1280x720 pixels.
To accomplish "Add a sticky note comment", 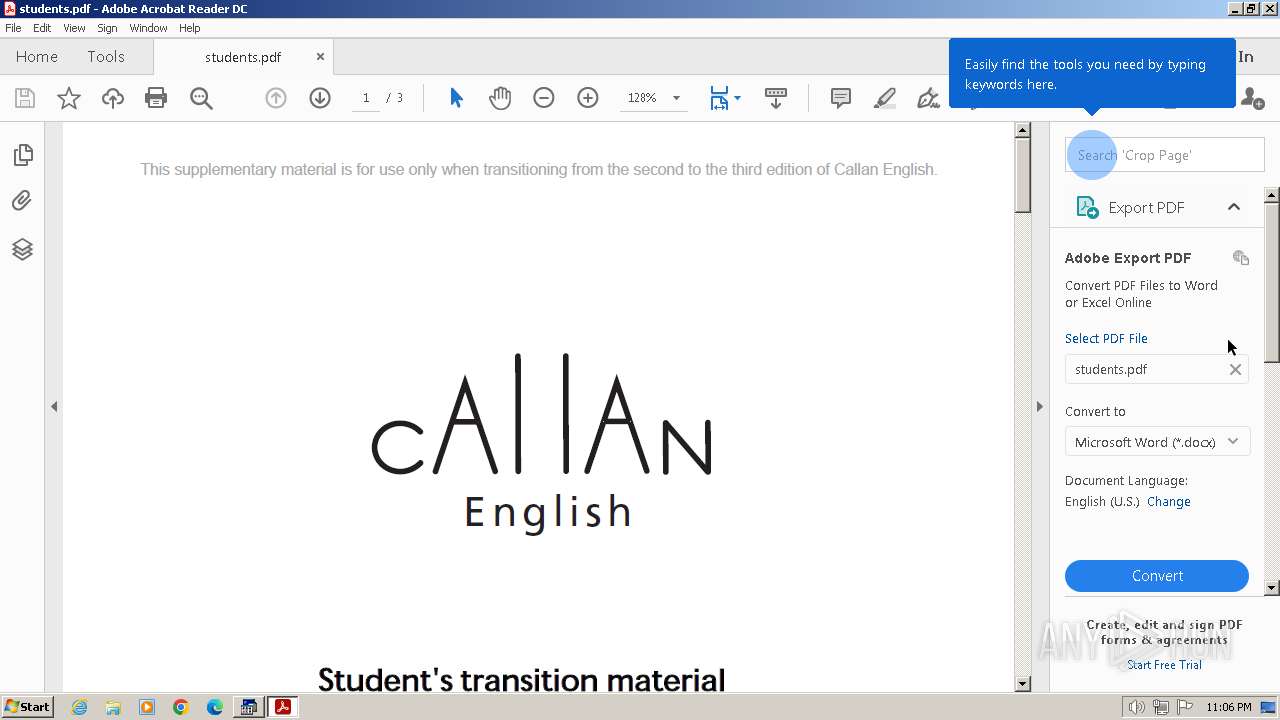I will (x=841, y=98).
